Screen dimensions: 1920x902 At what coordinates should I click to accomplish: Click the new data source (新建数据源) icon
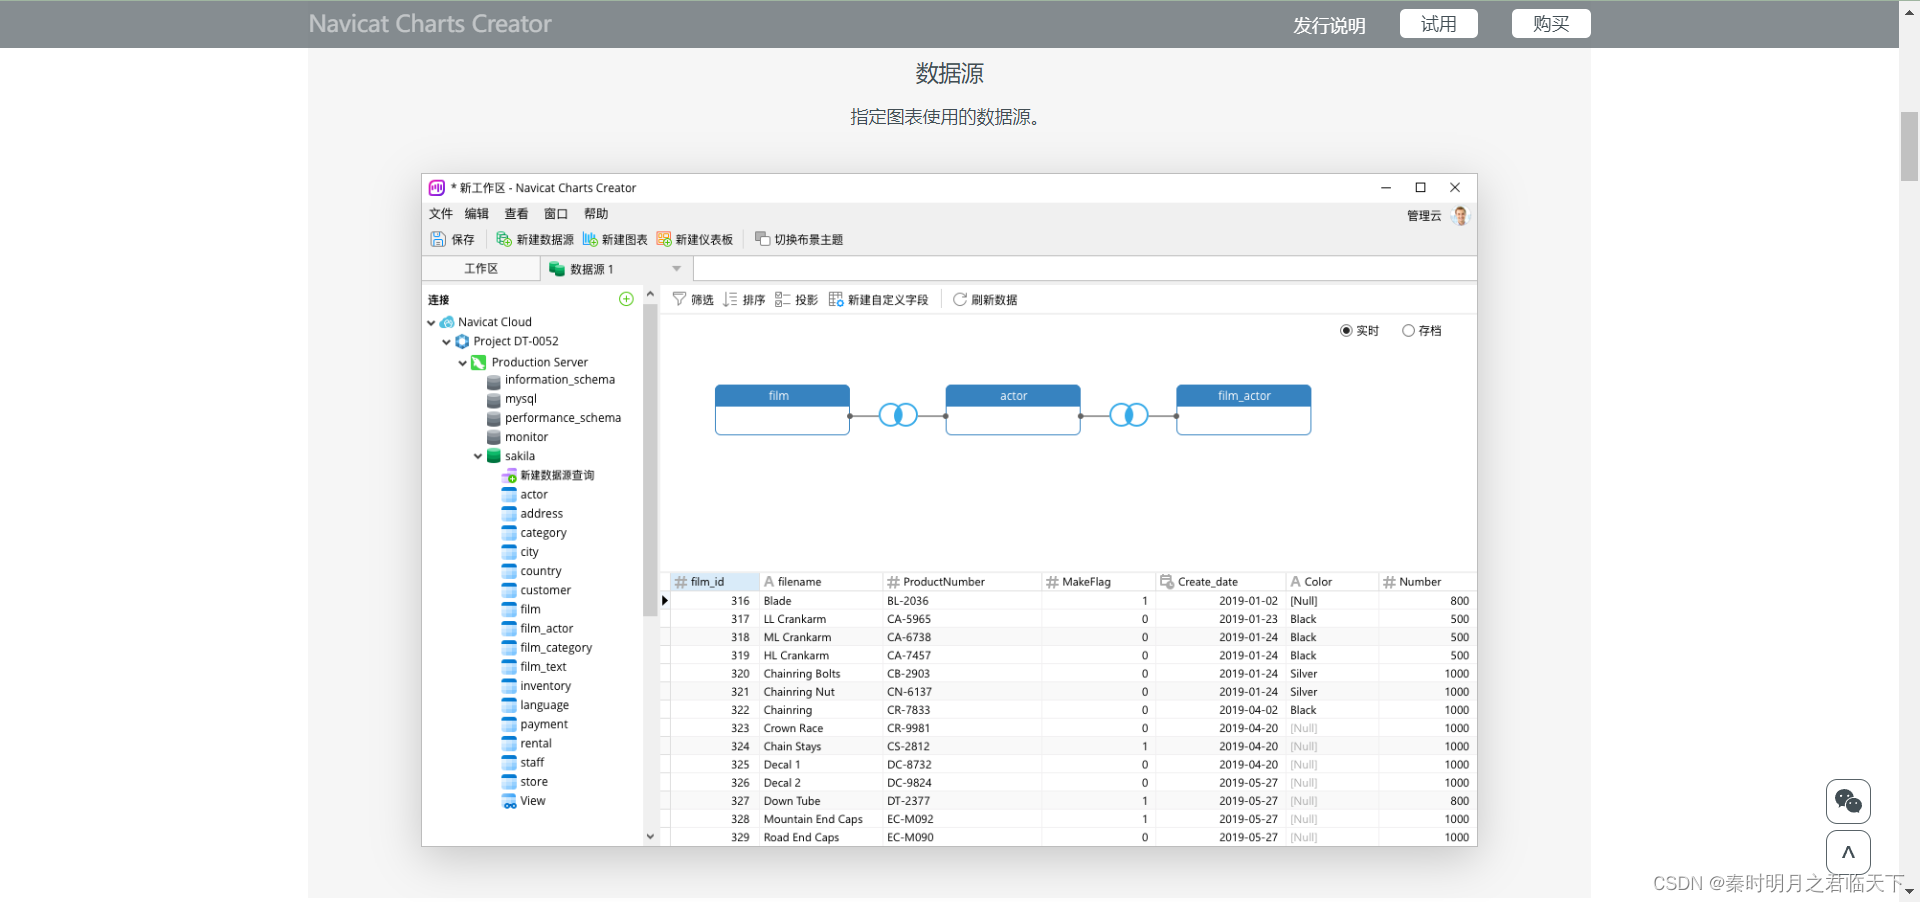click(x=504, y=239)
